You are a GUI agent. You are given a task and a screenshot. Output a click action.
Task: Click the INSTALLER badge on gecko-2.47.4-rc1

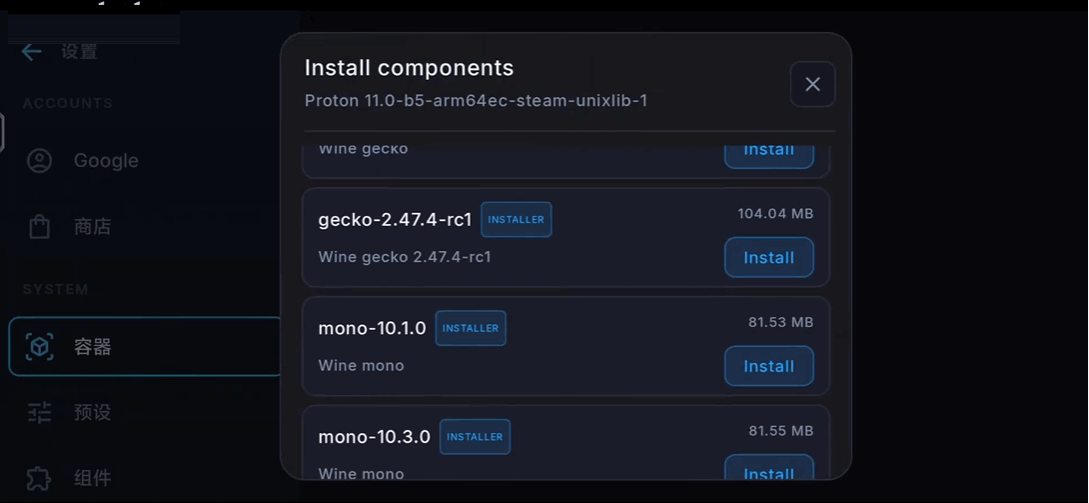[516, 220]
